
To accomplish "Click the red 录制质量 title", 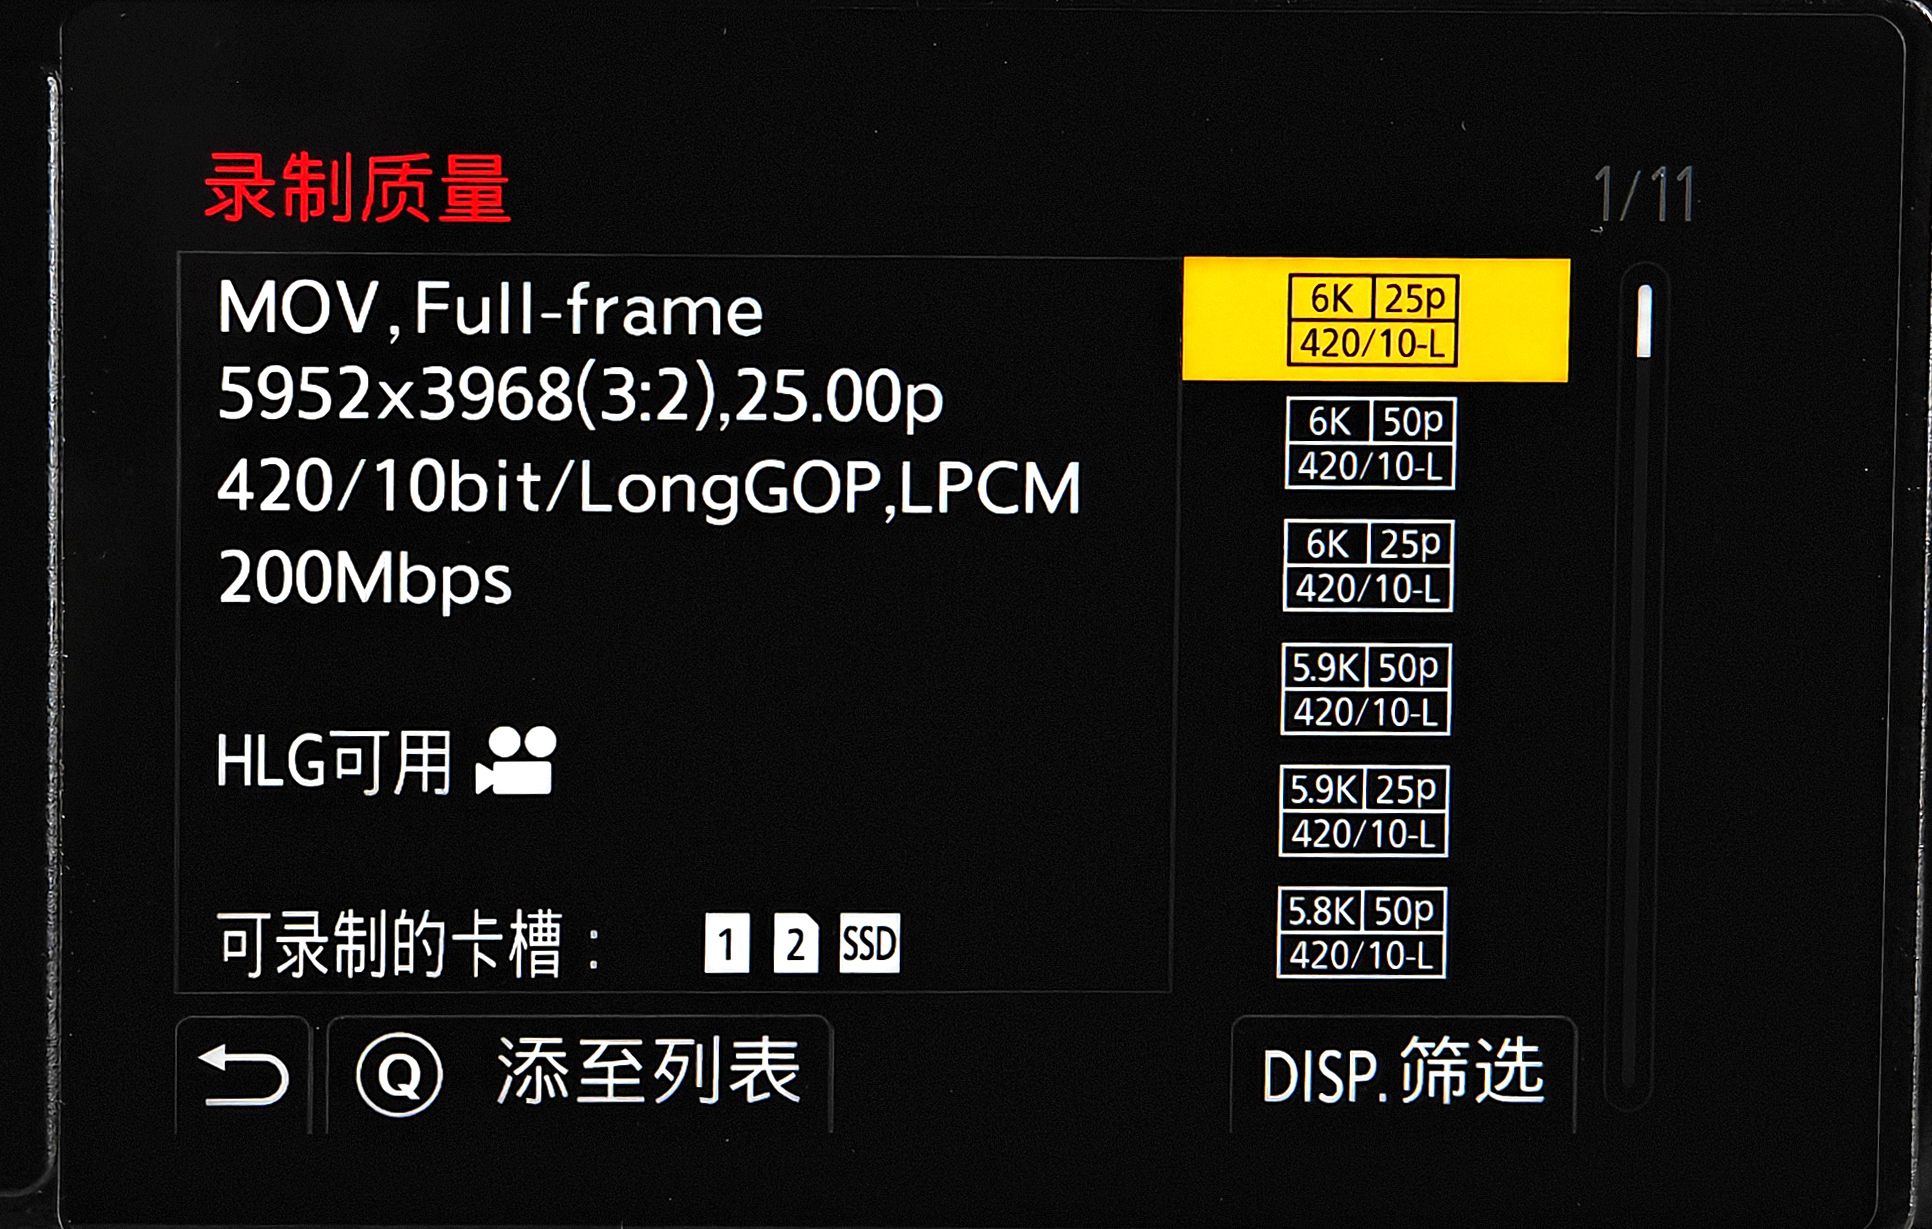I will click(358, 188).
